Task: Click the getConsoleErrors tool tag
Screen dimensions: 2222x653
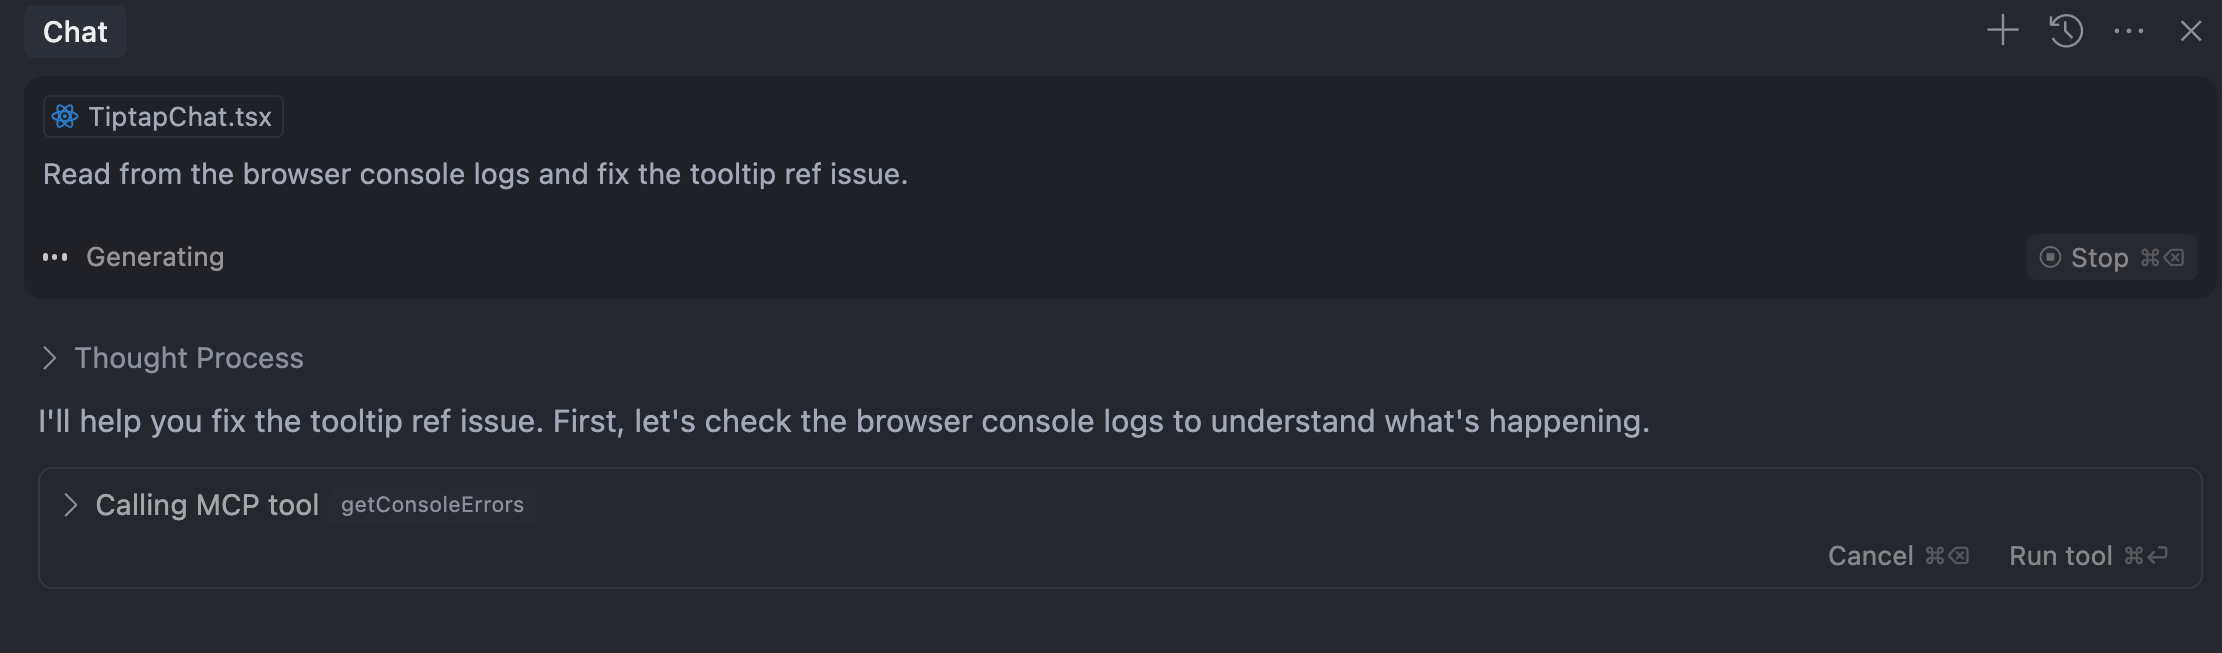Action: (432, 505)
